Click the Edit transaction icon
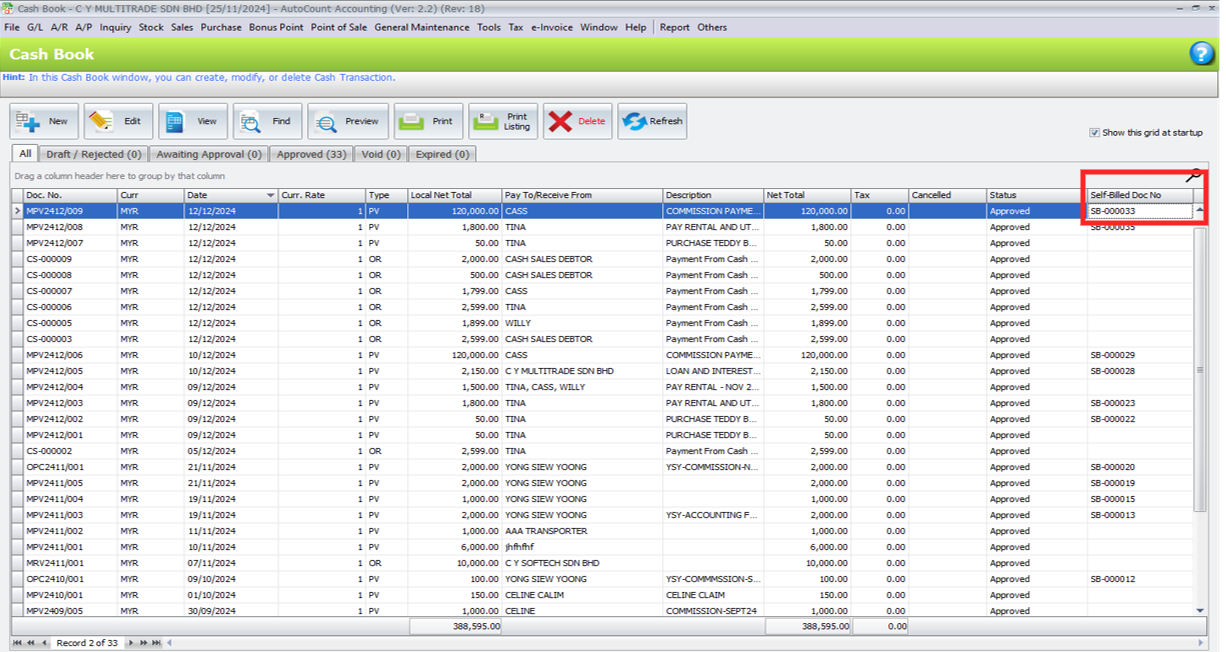 pyautogui.click(x=101, y=122)
